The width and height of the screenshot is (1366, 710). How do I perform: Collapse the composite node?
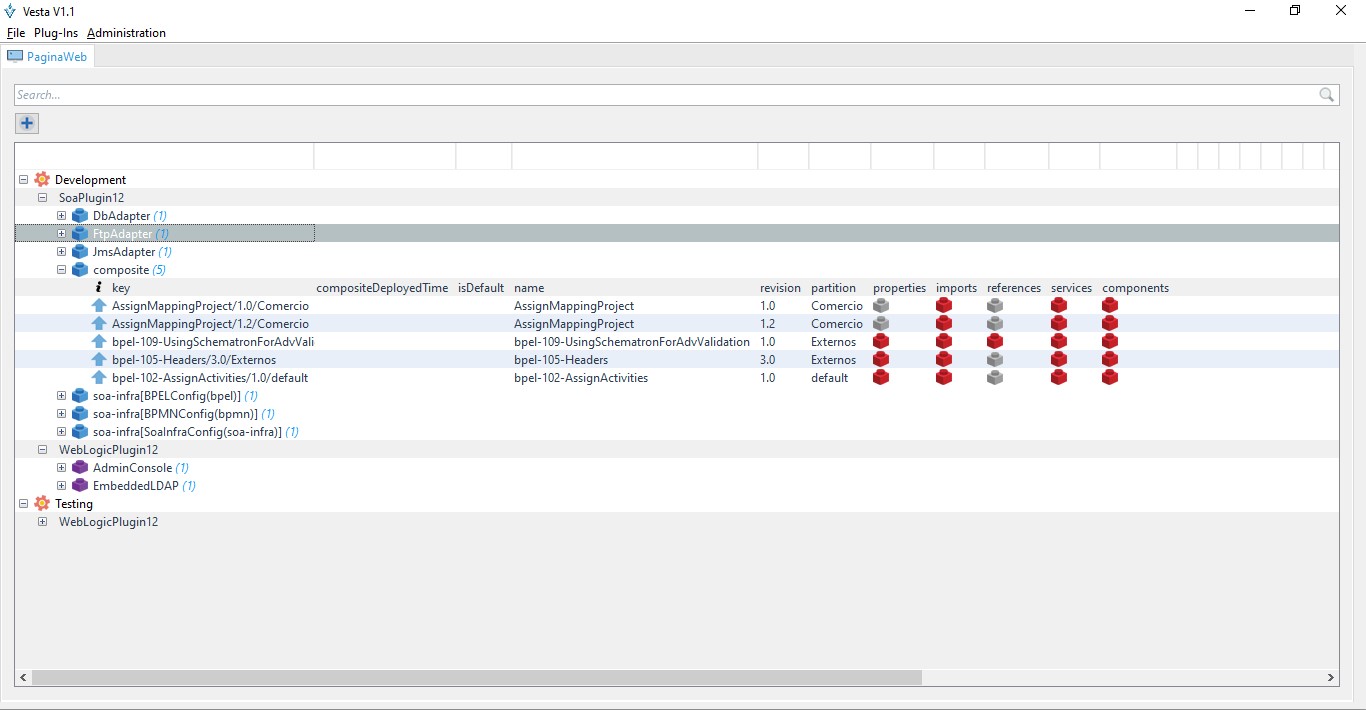tap(61, 270)
